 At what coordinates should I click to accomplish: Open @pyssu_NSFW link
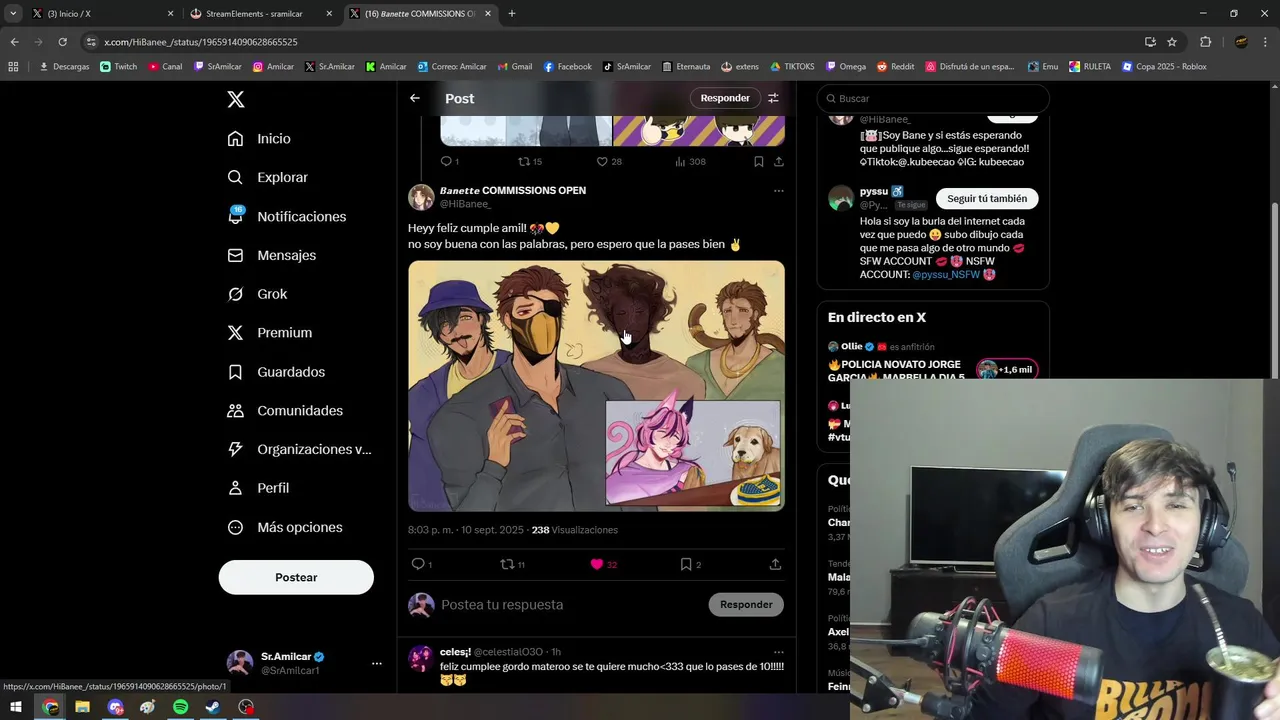946,274
